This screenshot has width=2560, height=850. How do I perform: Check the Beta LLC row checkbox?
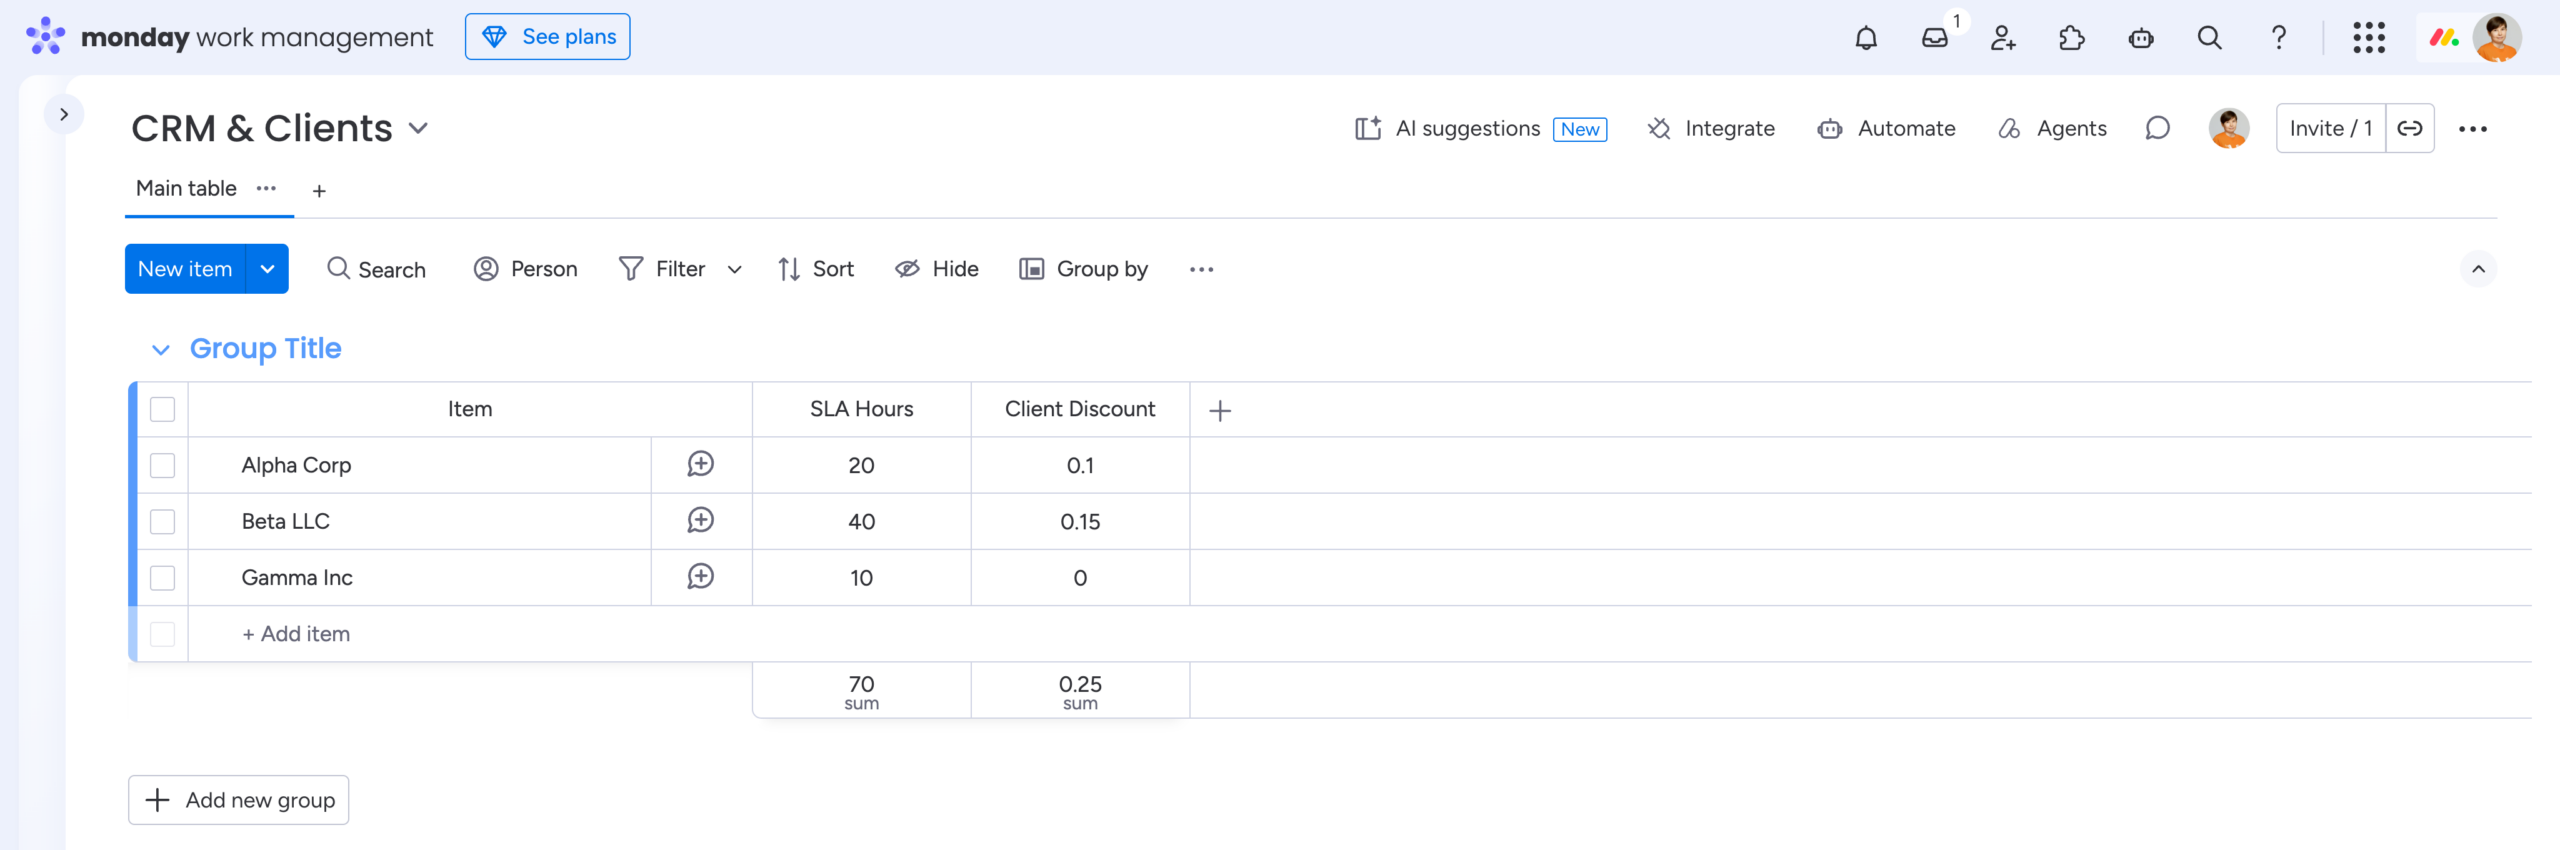pos(162,522)
